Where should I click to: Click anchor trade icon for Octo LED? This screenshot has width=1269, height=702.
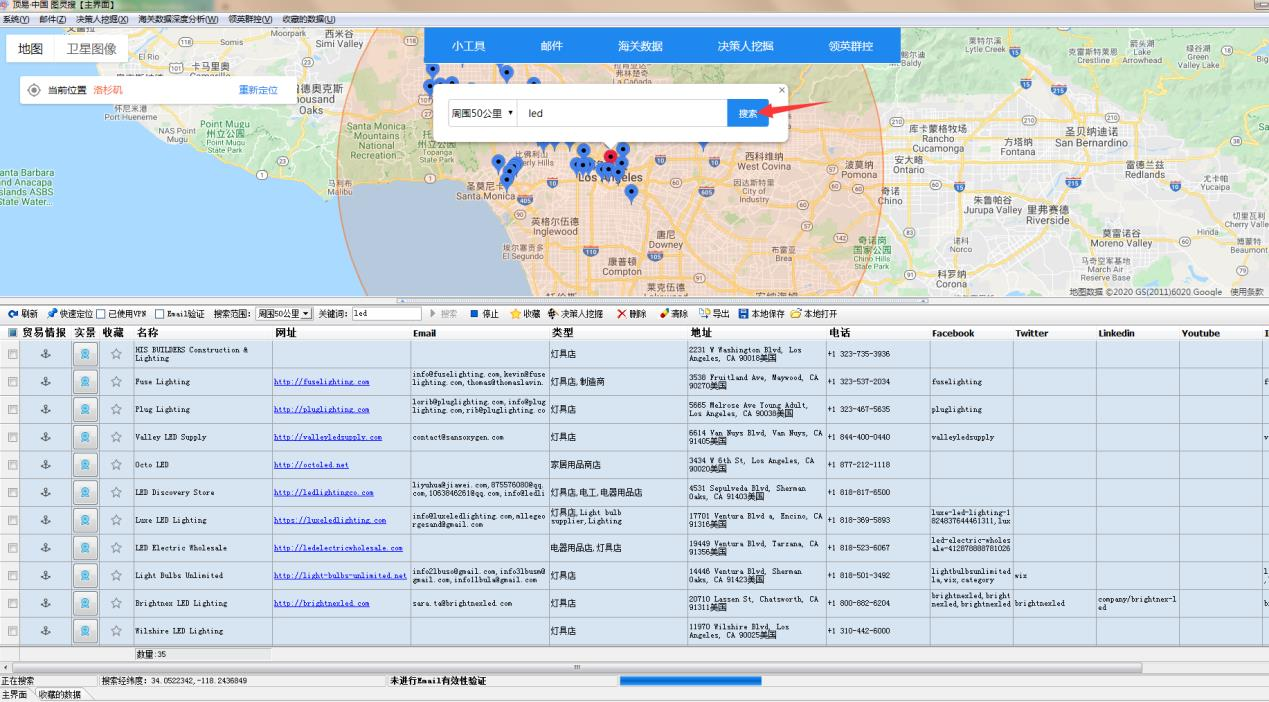click(x=44, y=465)
